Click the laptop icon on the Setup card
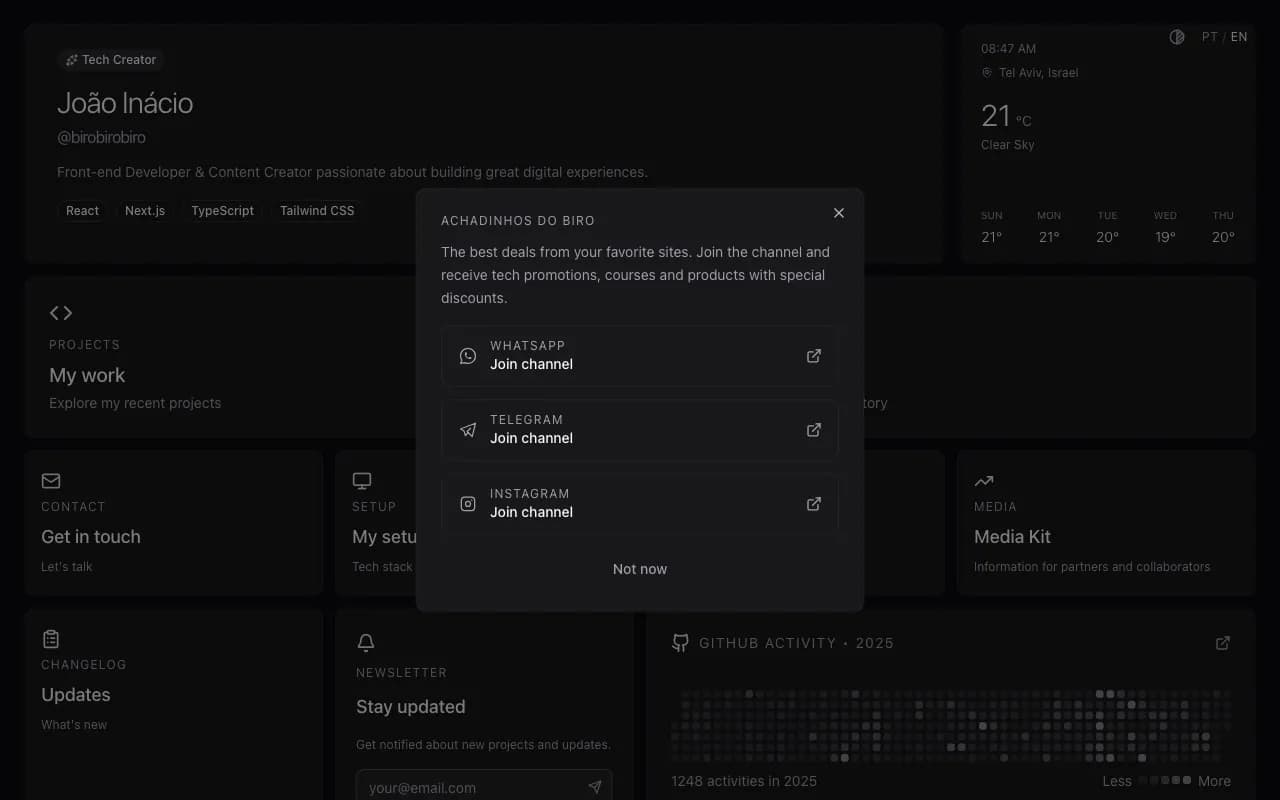1280x800 pixels. click(360, 481)
